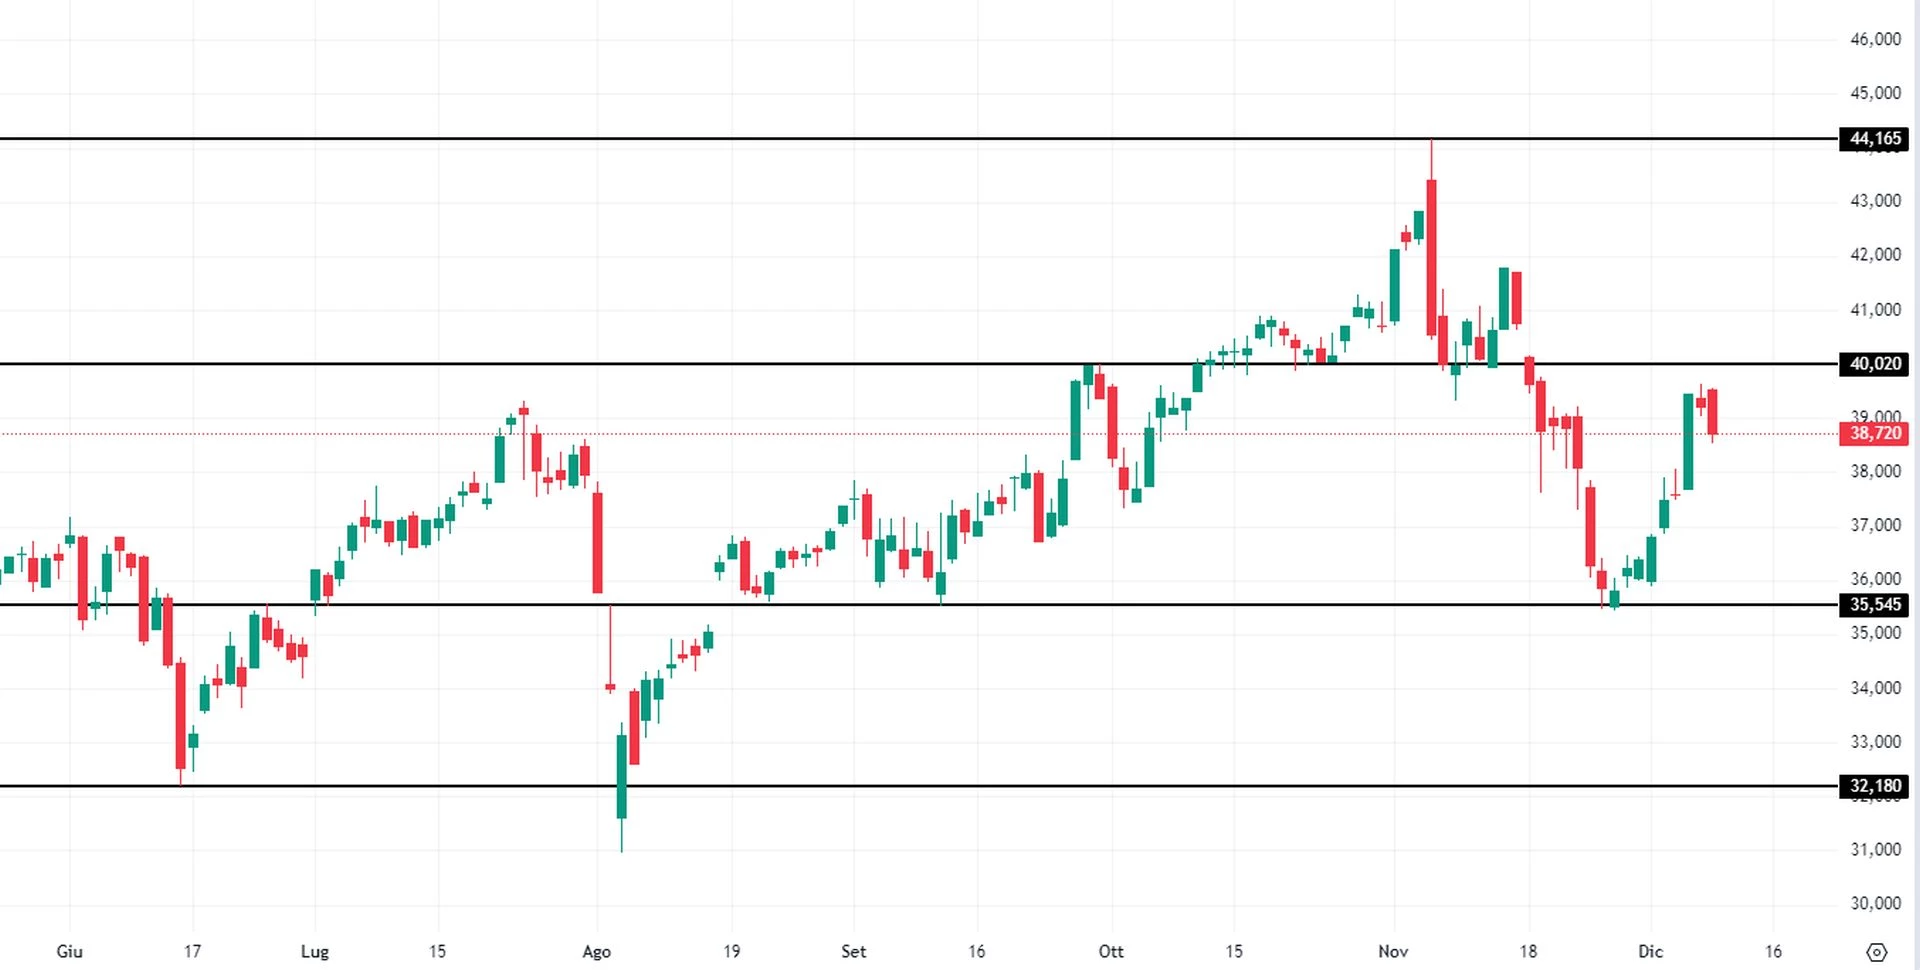This screenshot has width=1920, height=970.
Task: Click the Nov label on time axis
Action: (x=1393, y=951)
